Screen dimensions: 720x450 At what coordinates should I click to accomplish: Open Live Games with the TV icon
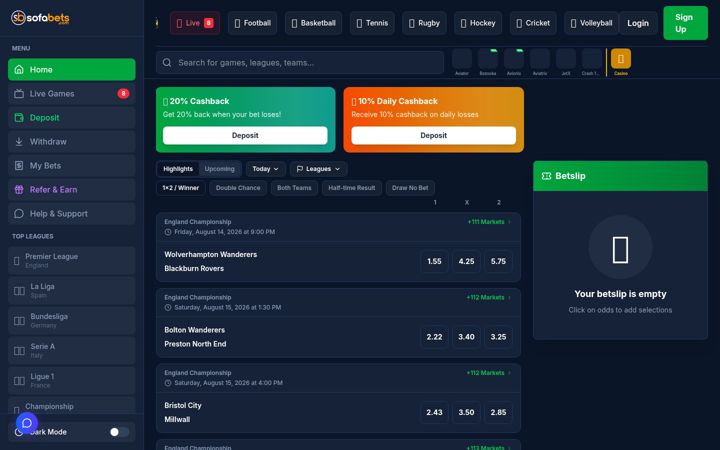tap(72, 94)
